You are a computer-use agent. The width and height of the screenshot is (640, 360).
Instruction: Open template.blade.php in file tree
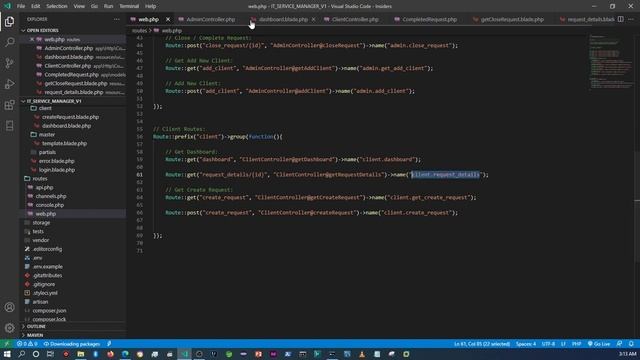pyautogui.click(x=64, y=143)
